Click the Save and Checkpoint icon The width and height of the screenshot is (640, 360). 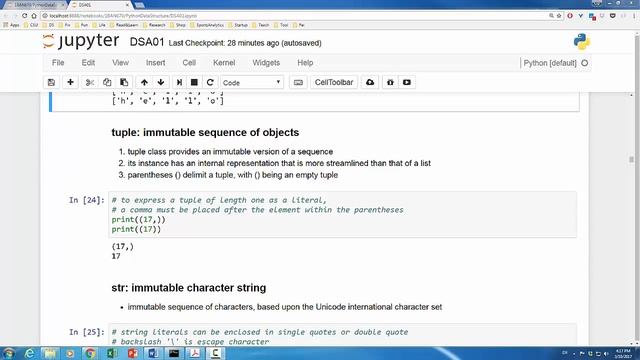(51, 82)
